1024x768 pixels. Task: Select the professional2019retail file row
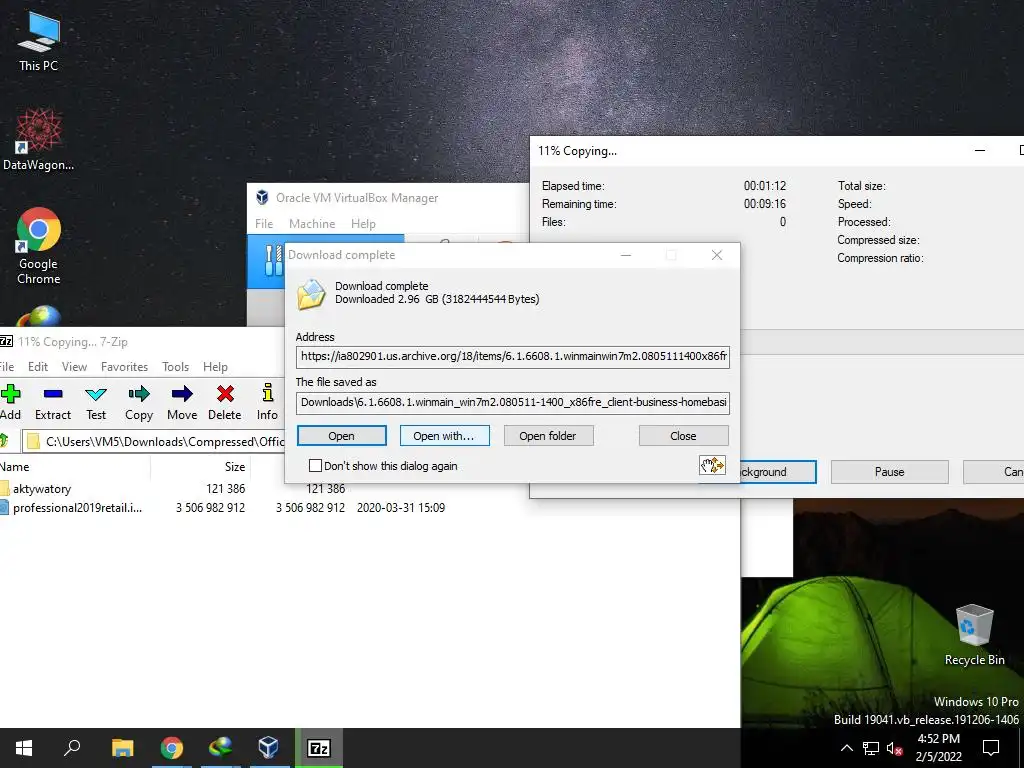point(222,507)
